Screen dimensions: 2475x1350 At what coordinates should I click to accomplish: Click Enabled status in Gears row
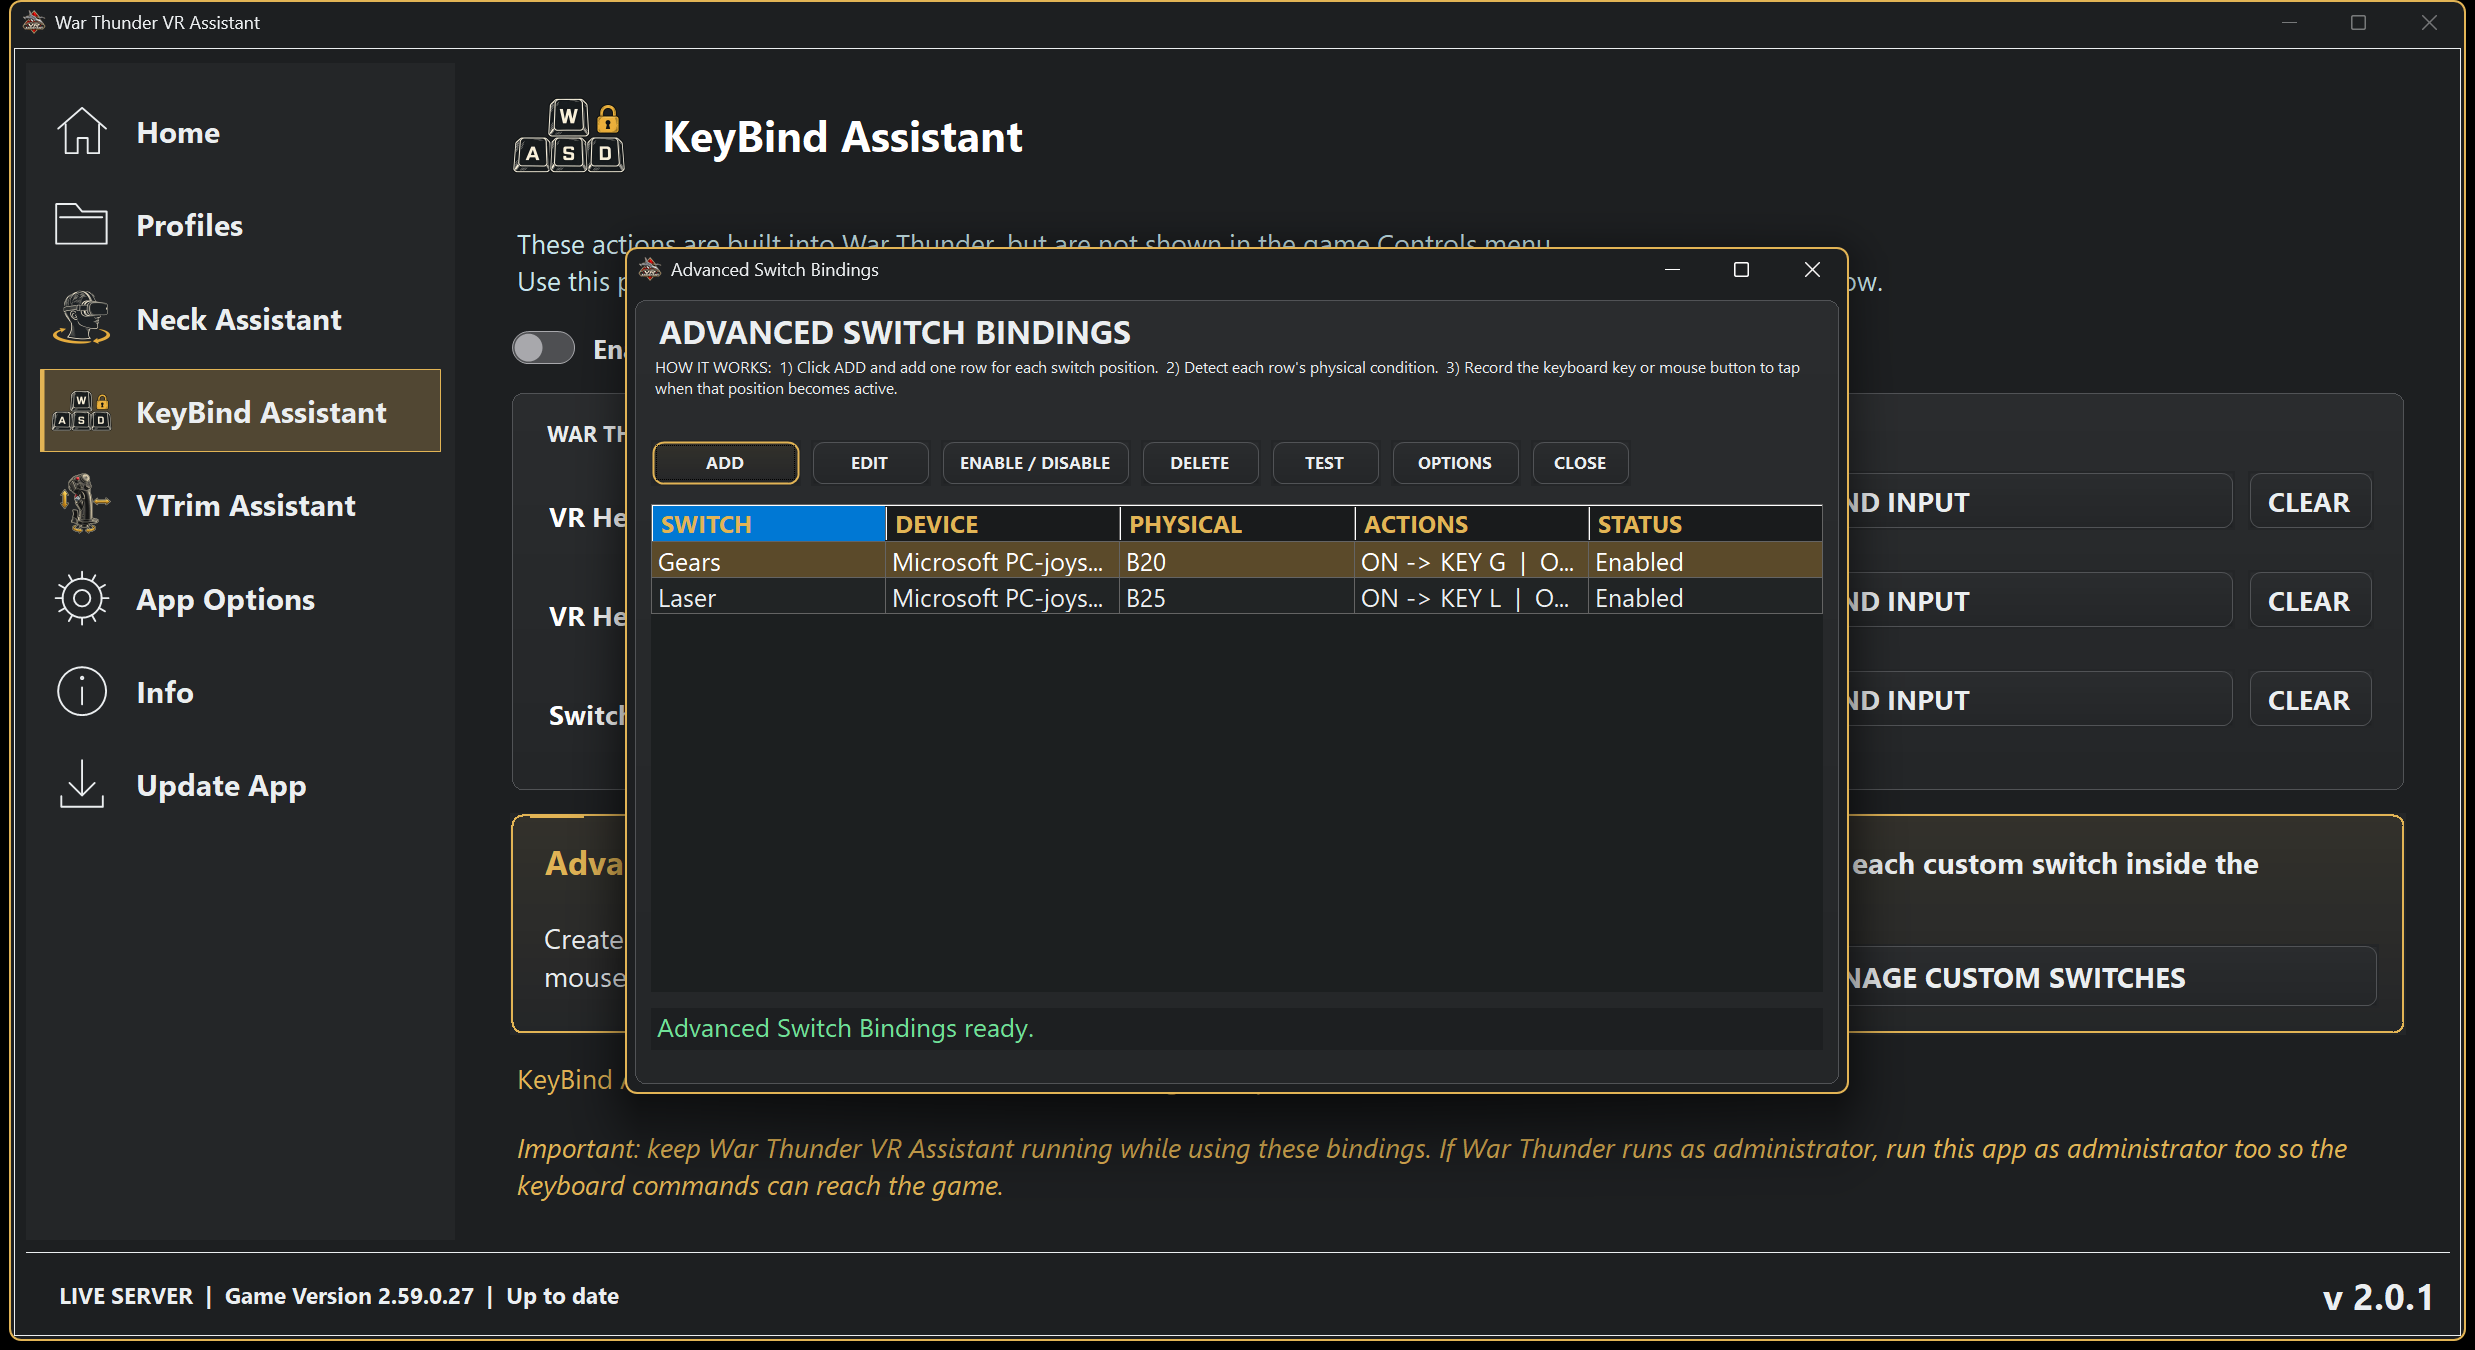(x=1705, y=561)
